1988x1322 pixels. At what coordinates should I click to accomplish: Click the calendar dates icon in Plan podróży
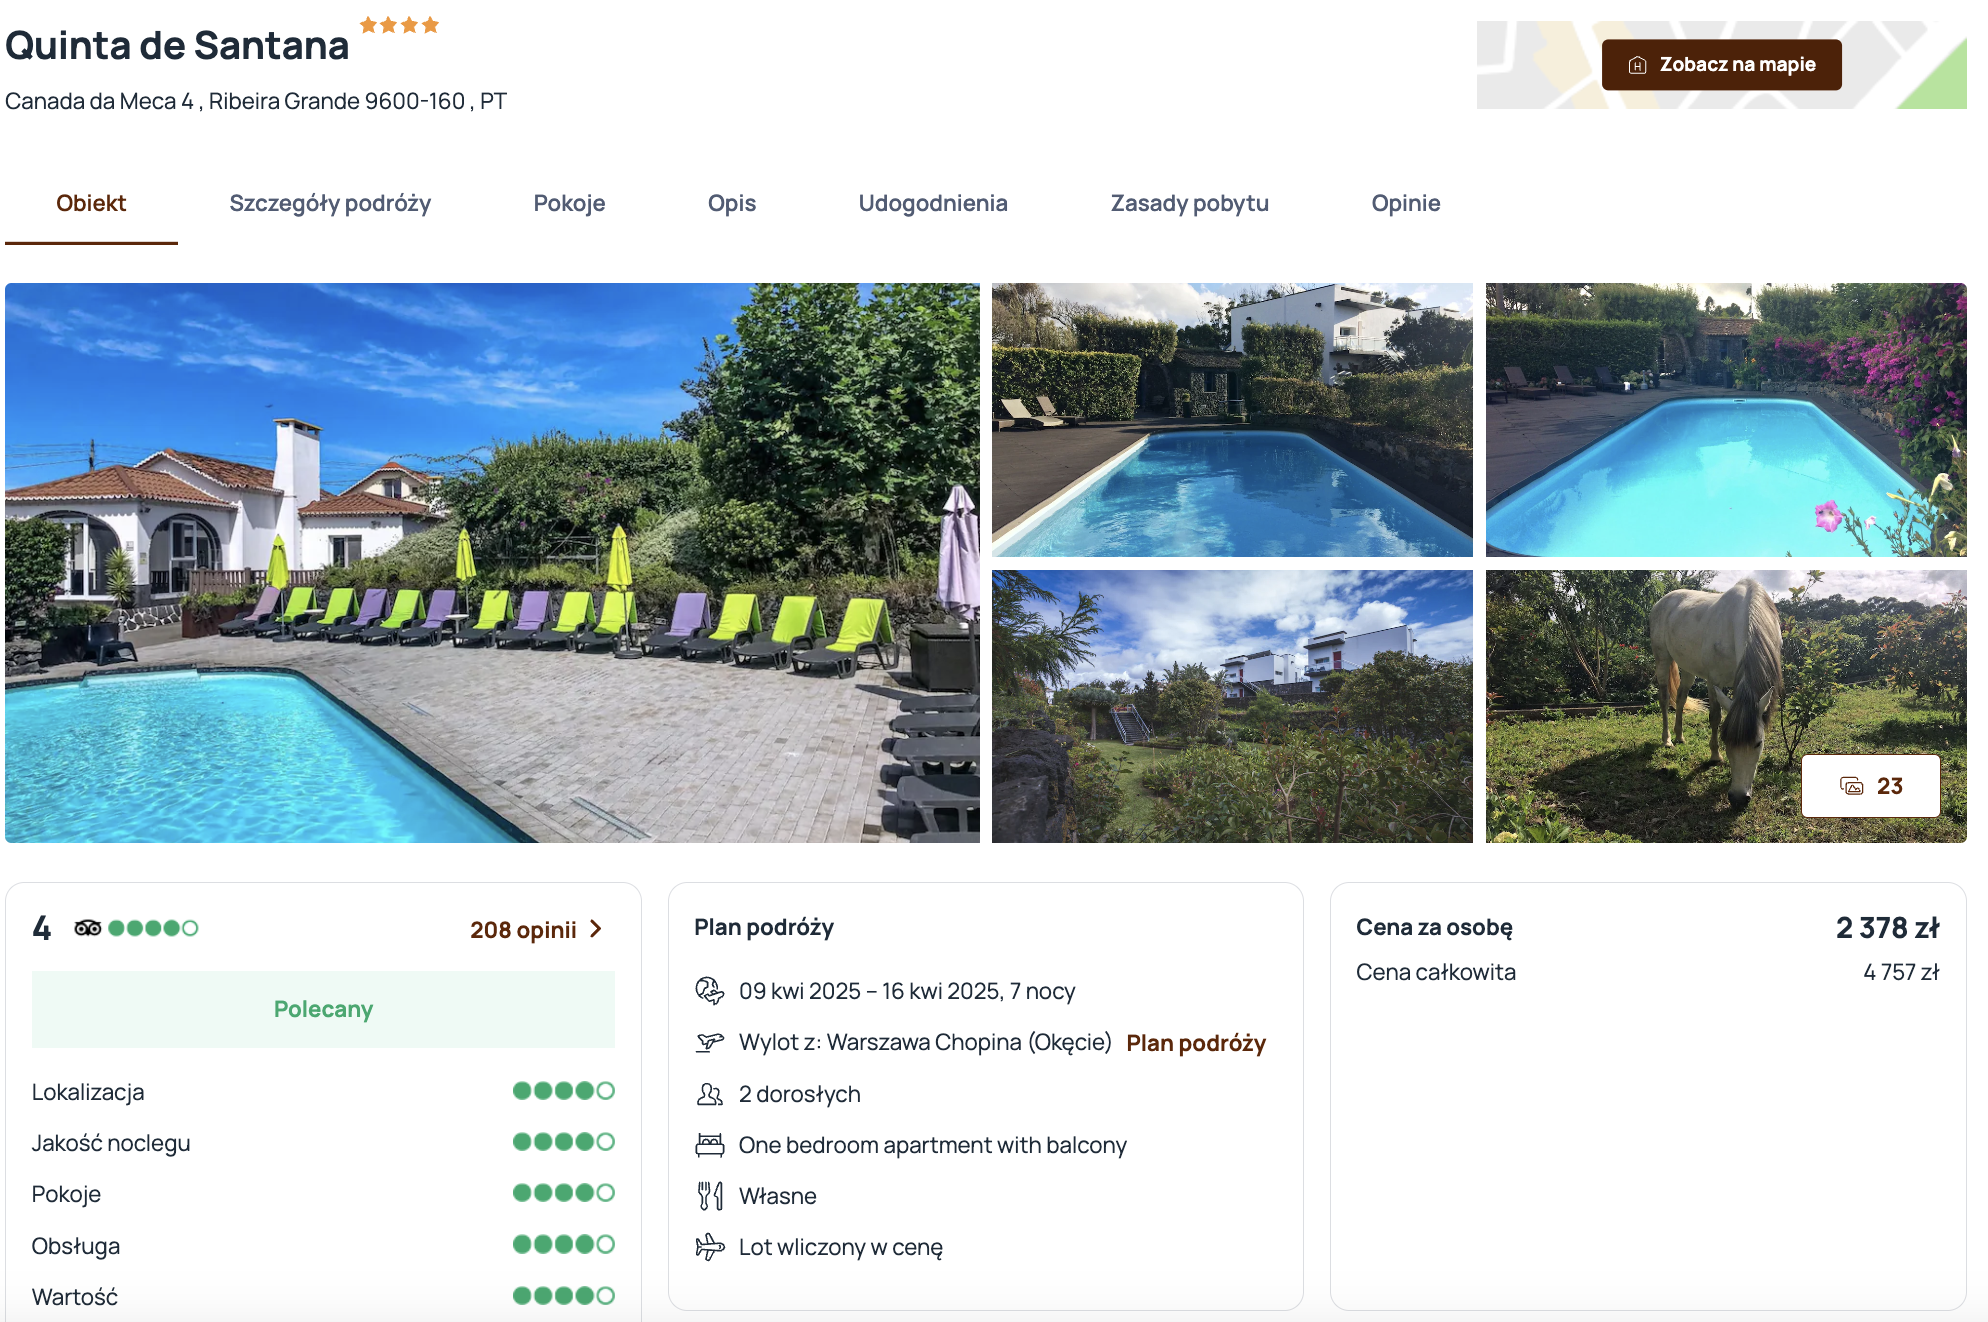tap(710, 991)
